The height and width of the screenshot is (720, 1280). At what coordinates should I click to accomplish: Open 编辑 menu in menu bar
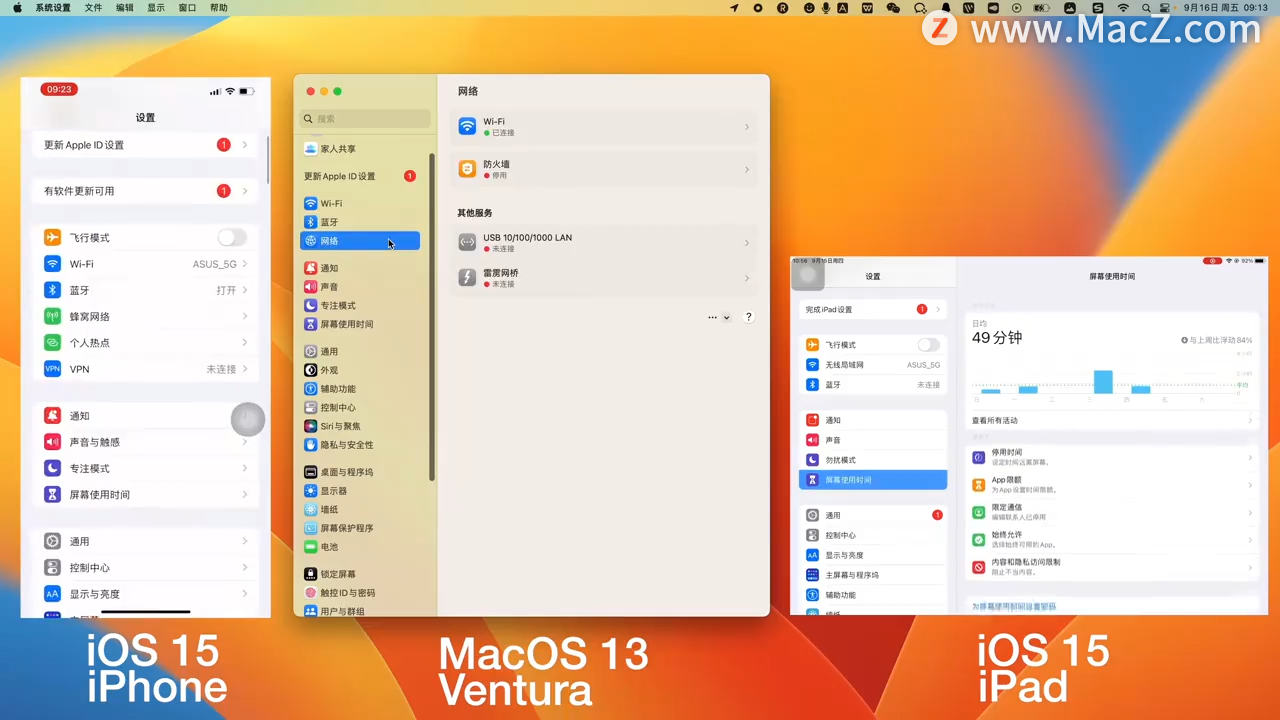tap(124, 8)
